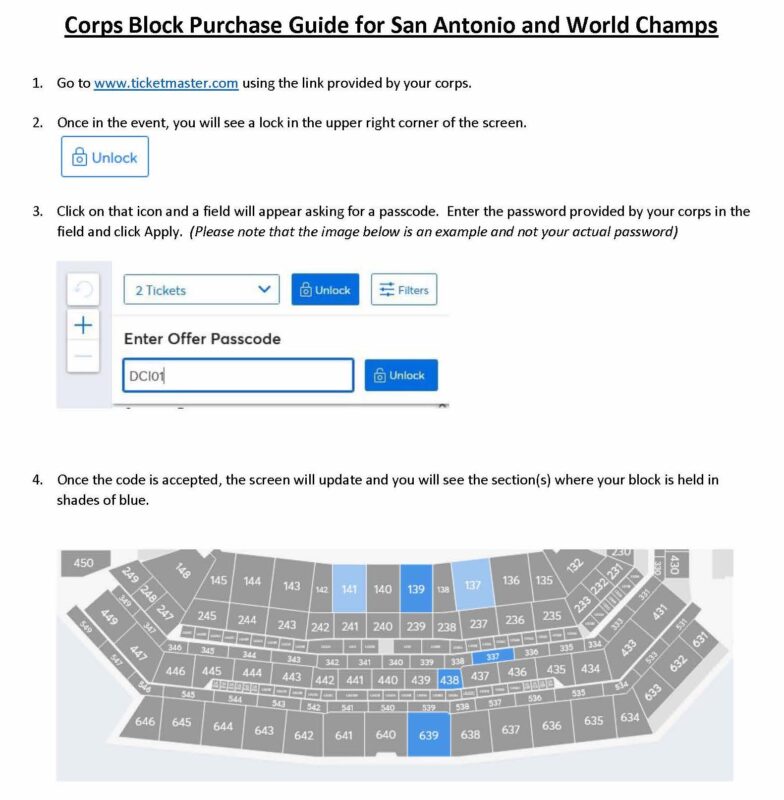The width and height of the screenshot is (784, 800).
Task: Select blue section 337 on map
Action: [x=492, y=656]
